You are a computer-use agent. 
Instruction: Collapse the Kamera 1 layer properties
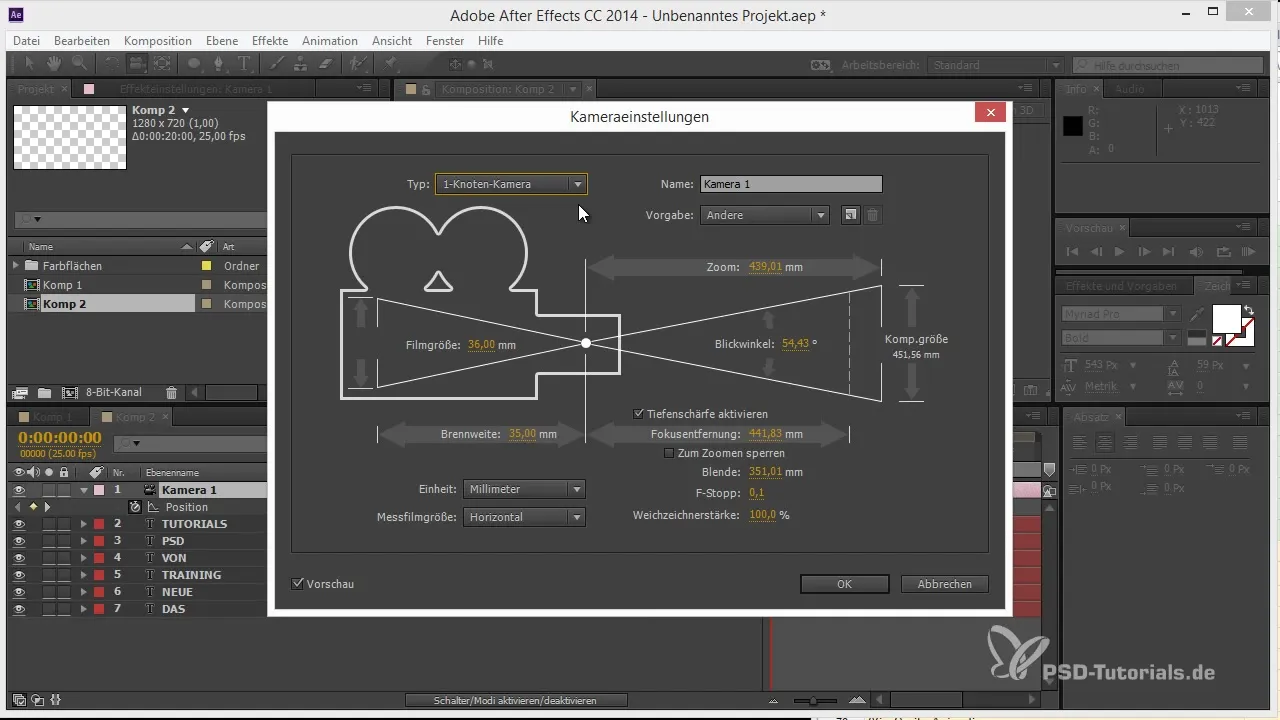[84, 490]
